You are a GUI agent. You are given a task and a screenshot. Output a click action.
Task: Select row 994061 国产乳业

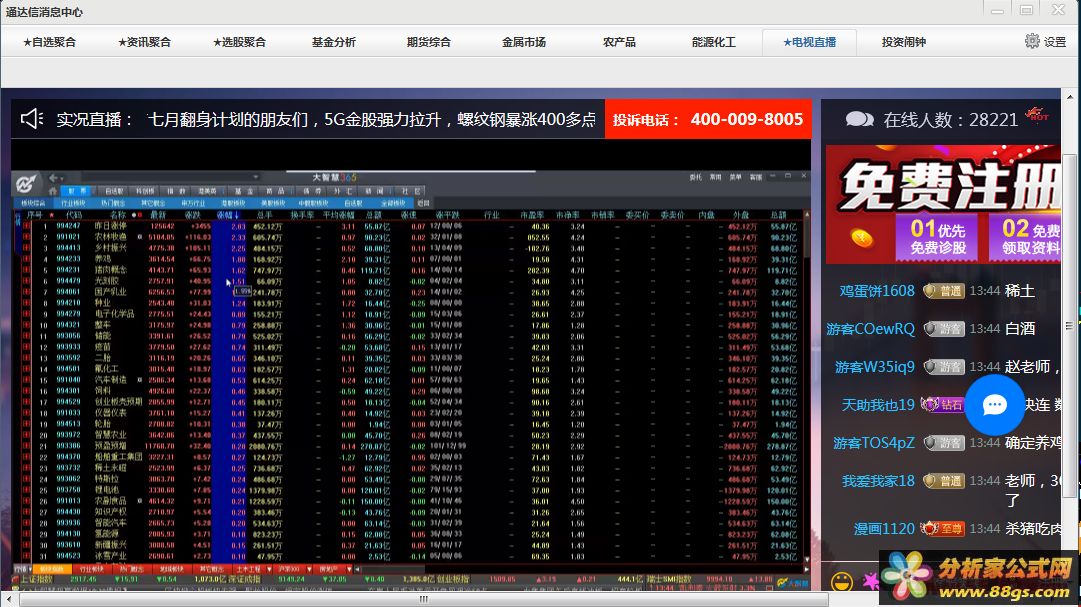[x=412, y=292]
